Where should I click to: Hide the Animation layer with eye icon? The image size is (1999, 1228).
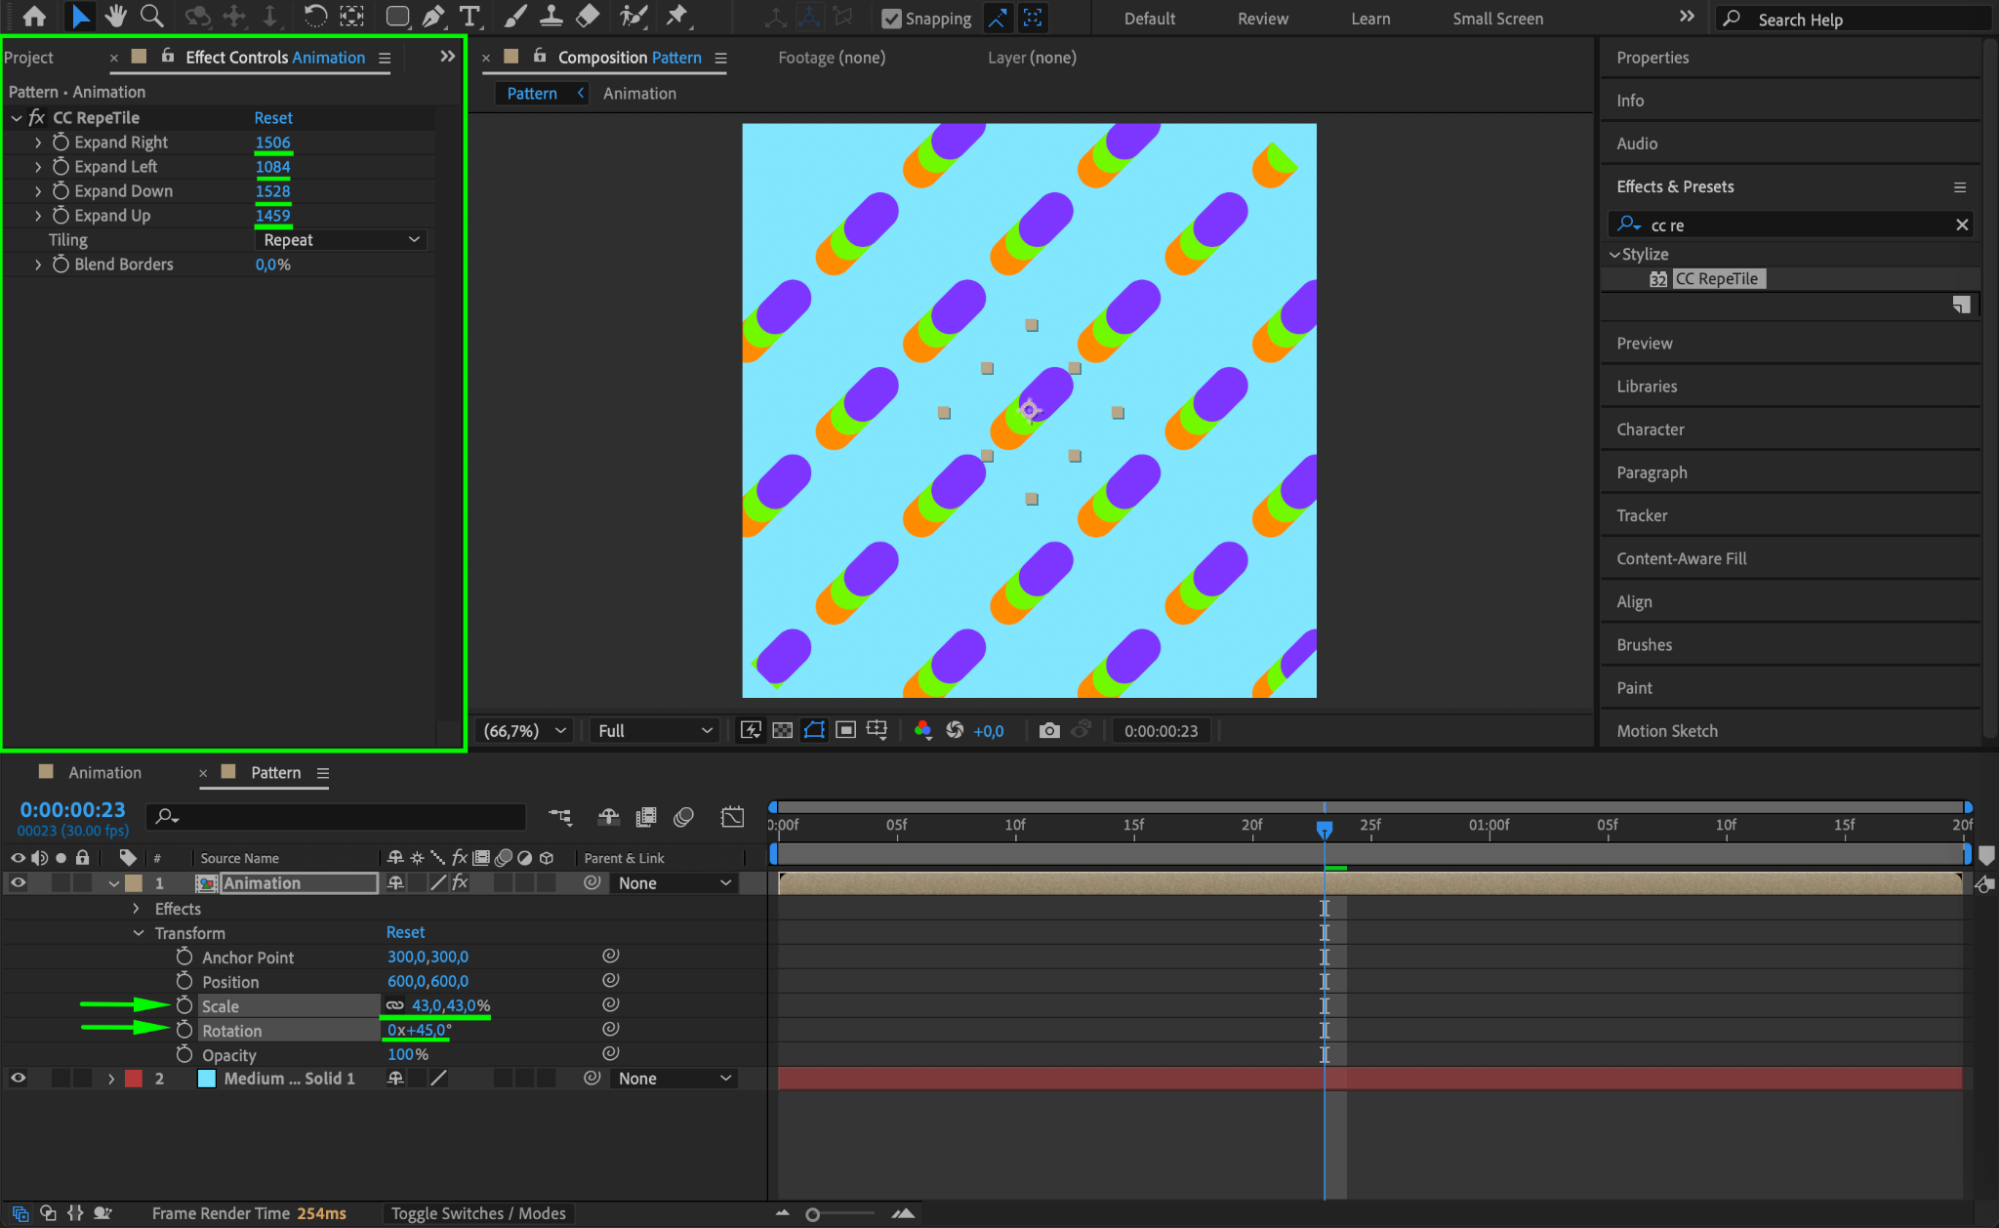click(x=18, y=883)
